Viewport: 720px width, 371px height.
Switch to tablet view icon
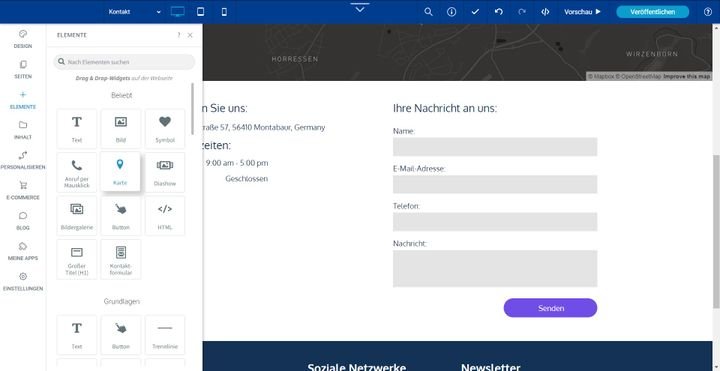[x=201, y=12]
